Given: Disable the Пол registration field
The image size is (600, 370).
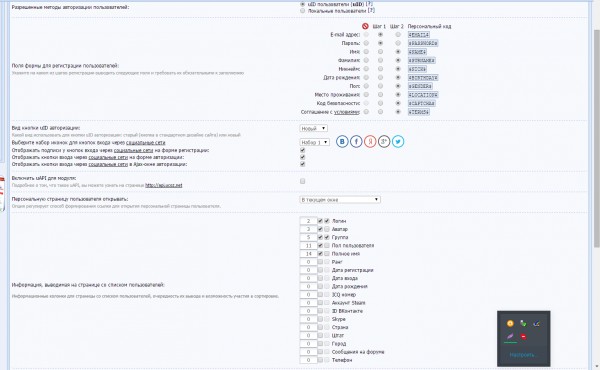Looking at the screenshot, I should point(366,86).
